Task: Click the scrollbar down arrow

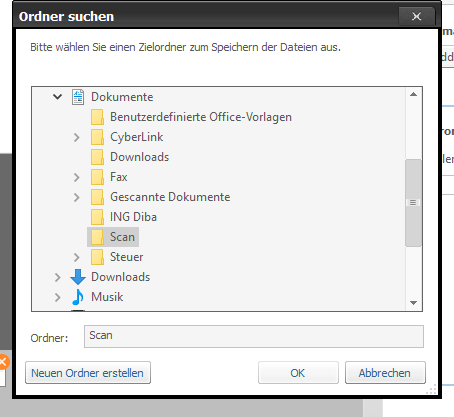Action: coord(414,303)
